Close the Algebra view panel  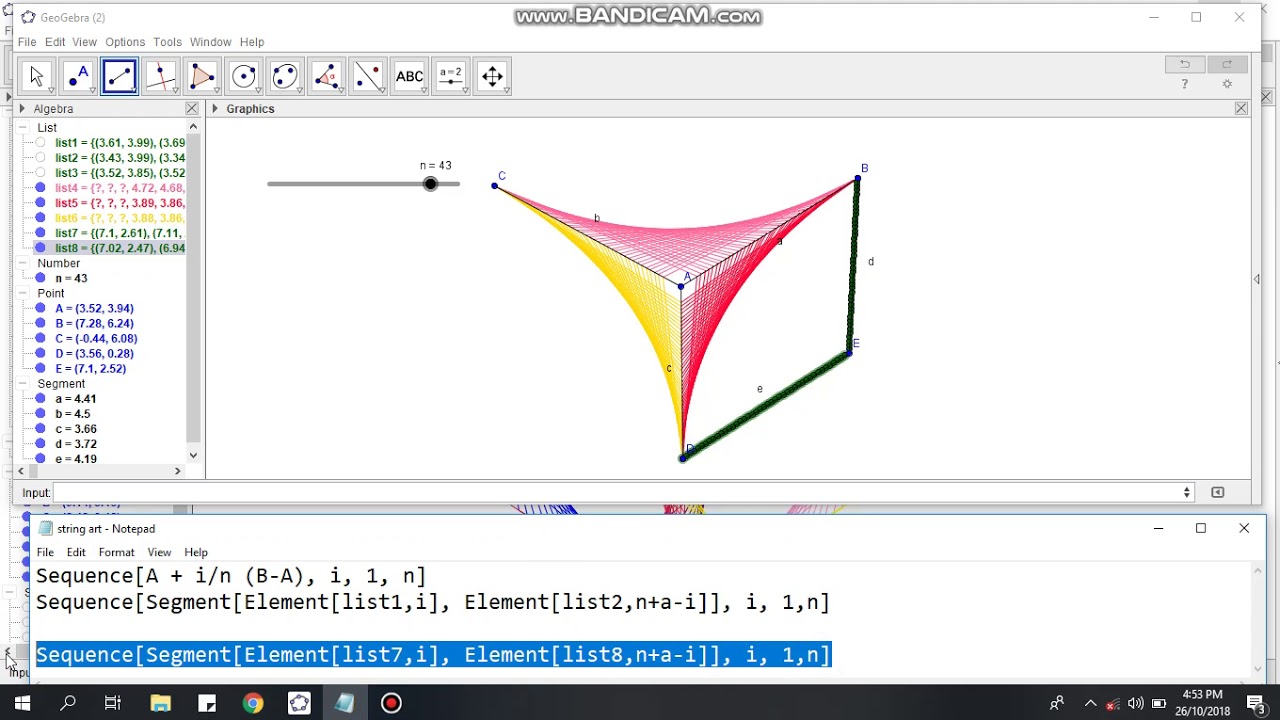(192, 108)
